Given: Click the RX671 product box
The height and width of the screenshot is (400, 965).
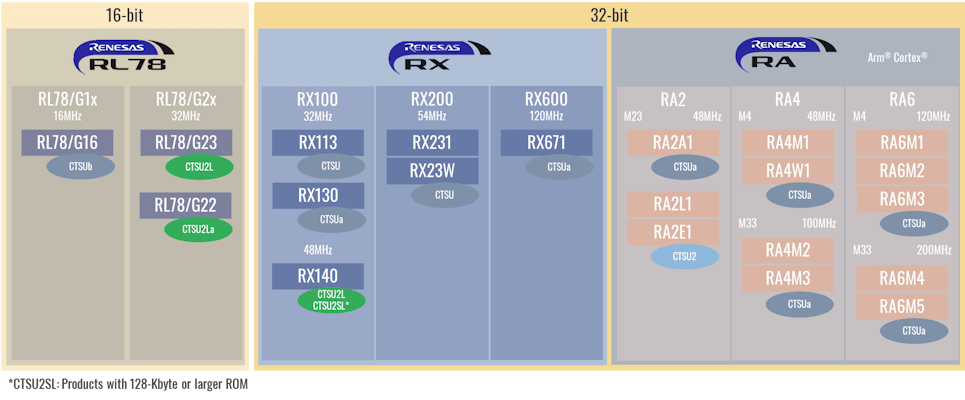Looking at the screenshot, I should (x=547, y=143).
